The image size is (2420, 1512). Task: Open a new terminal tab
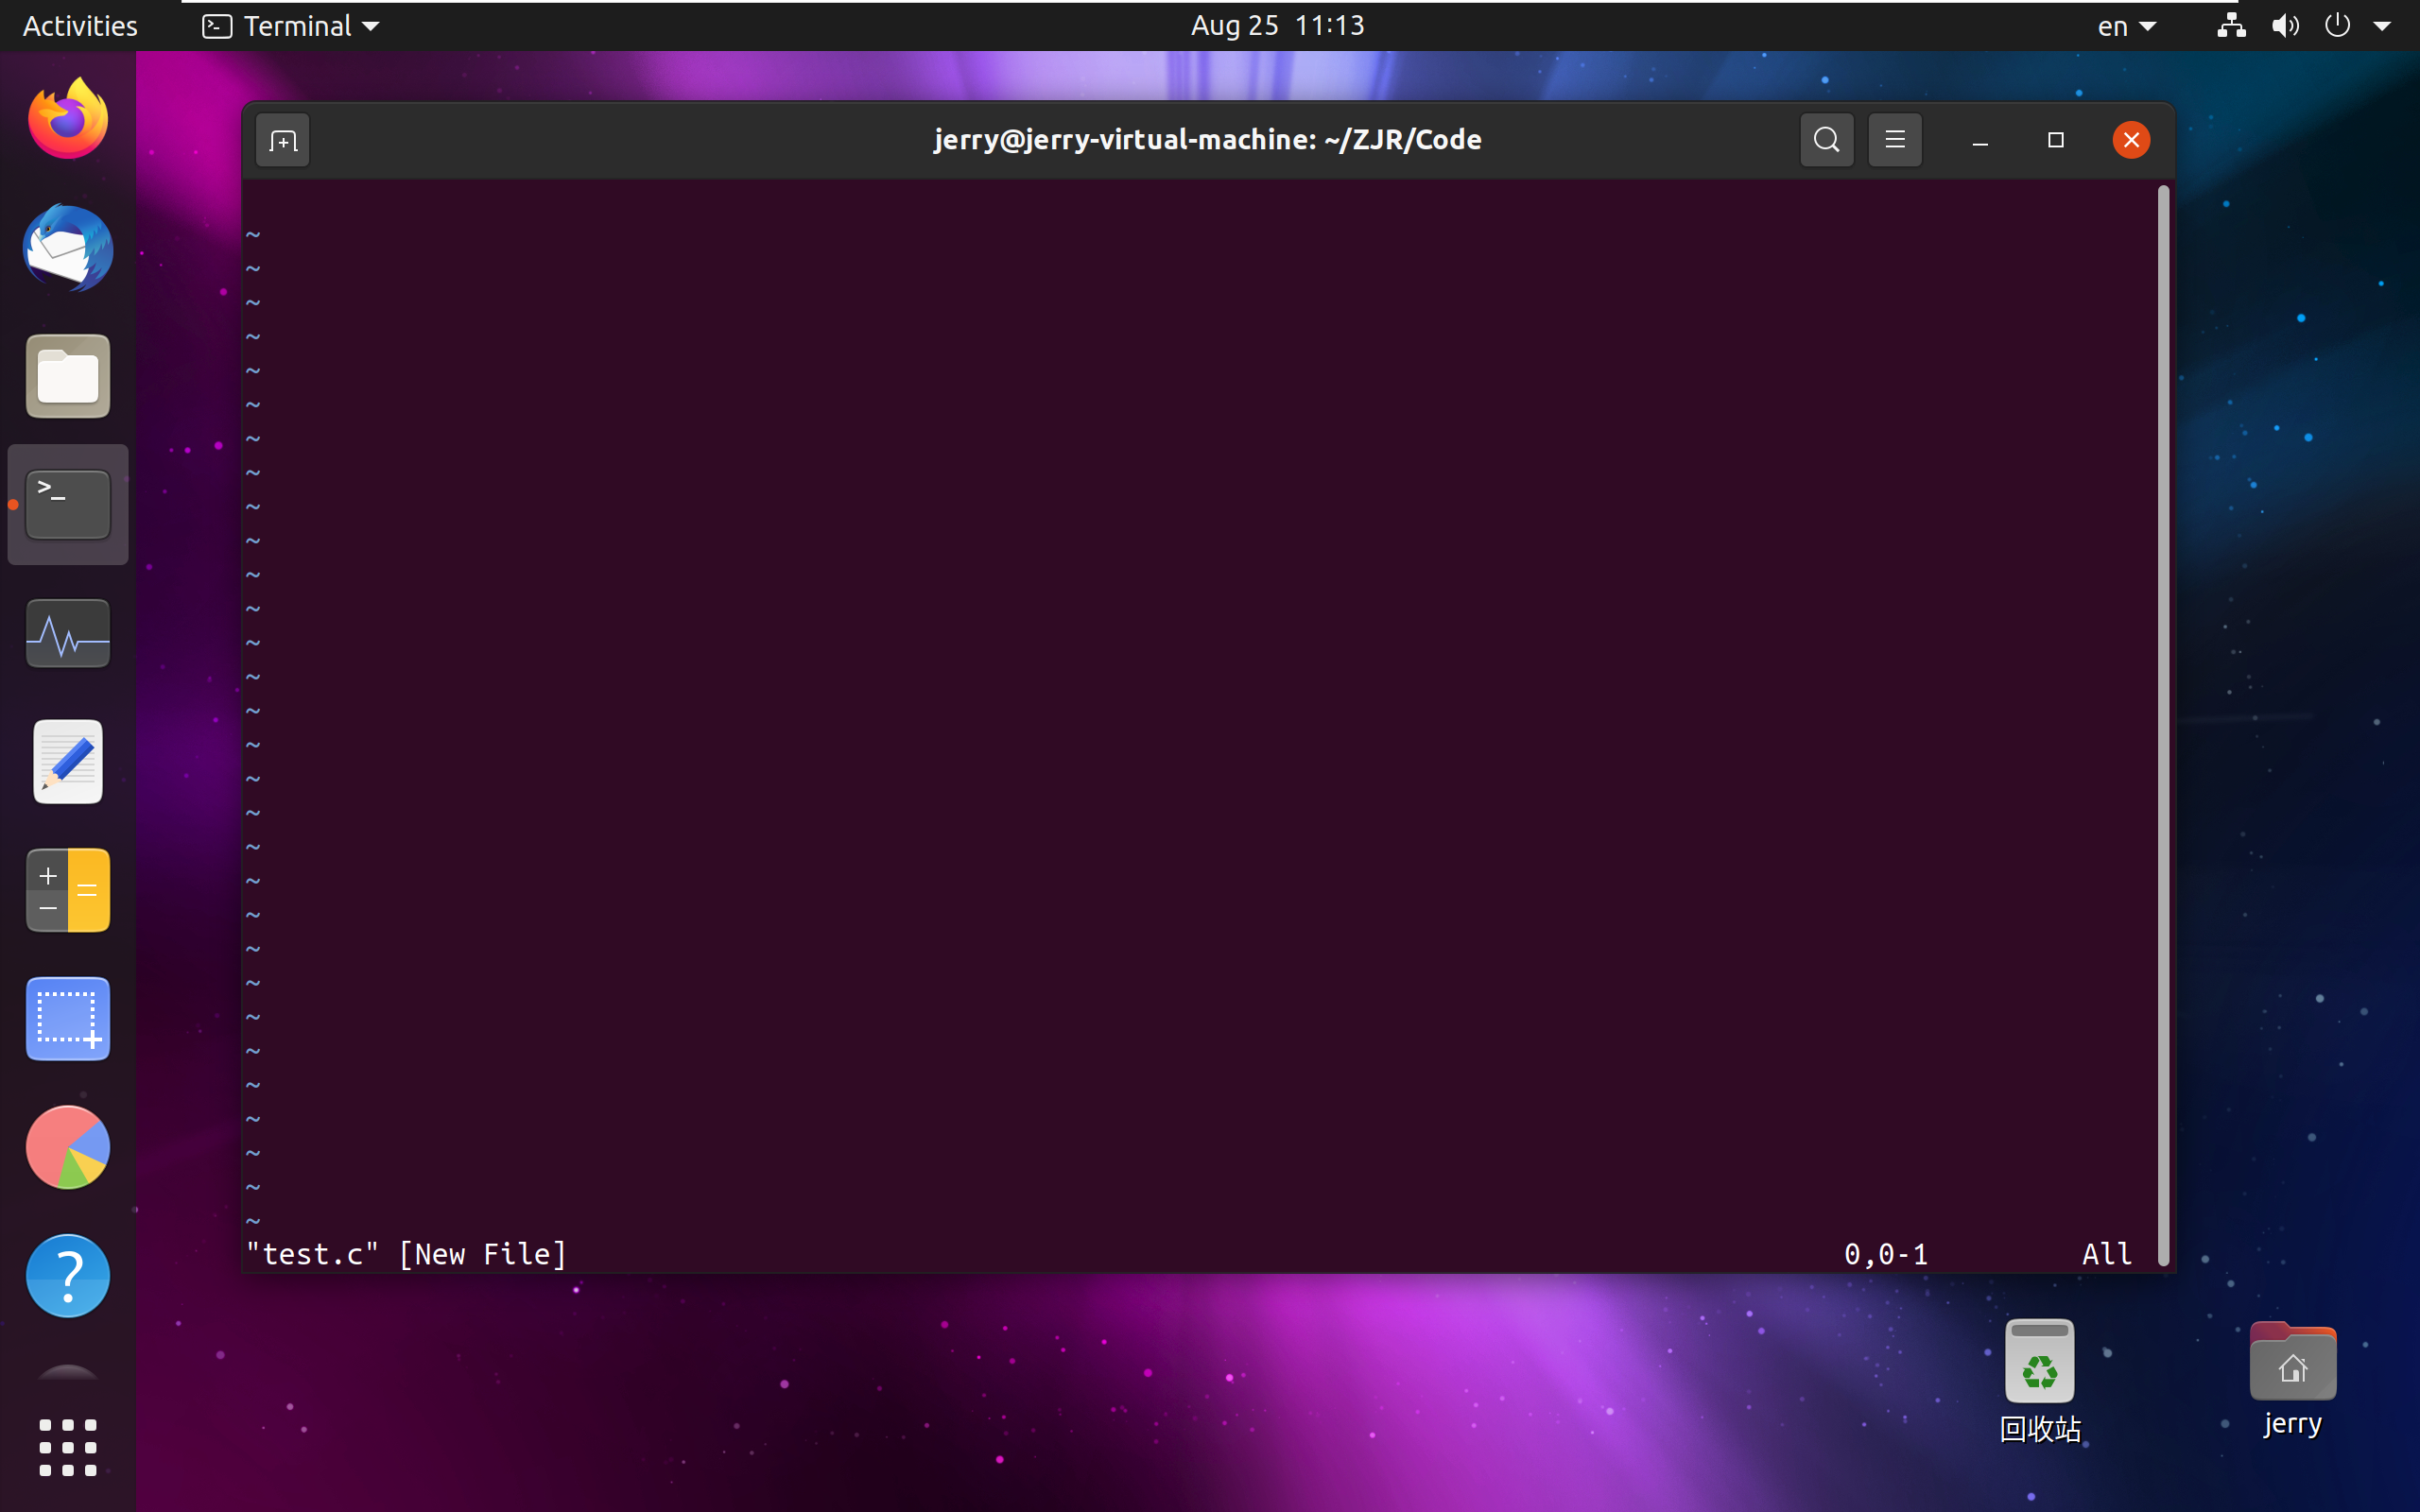(283, 141)
